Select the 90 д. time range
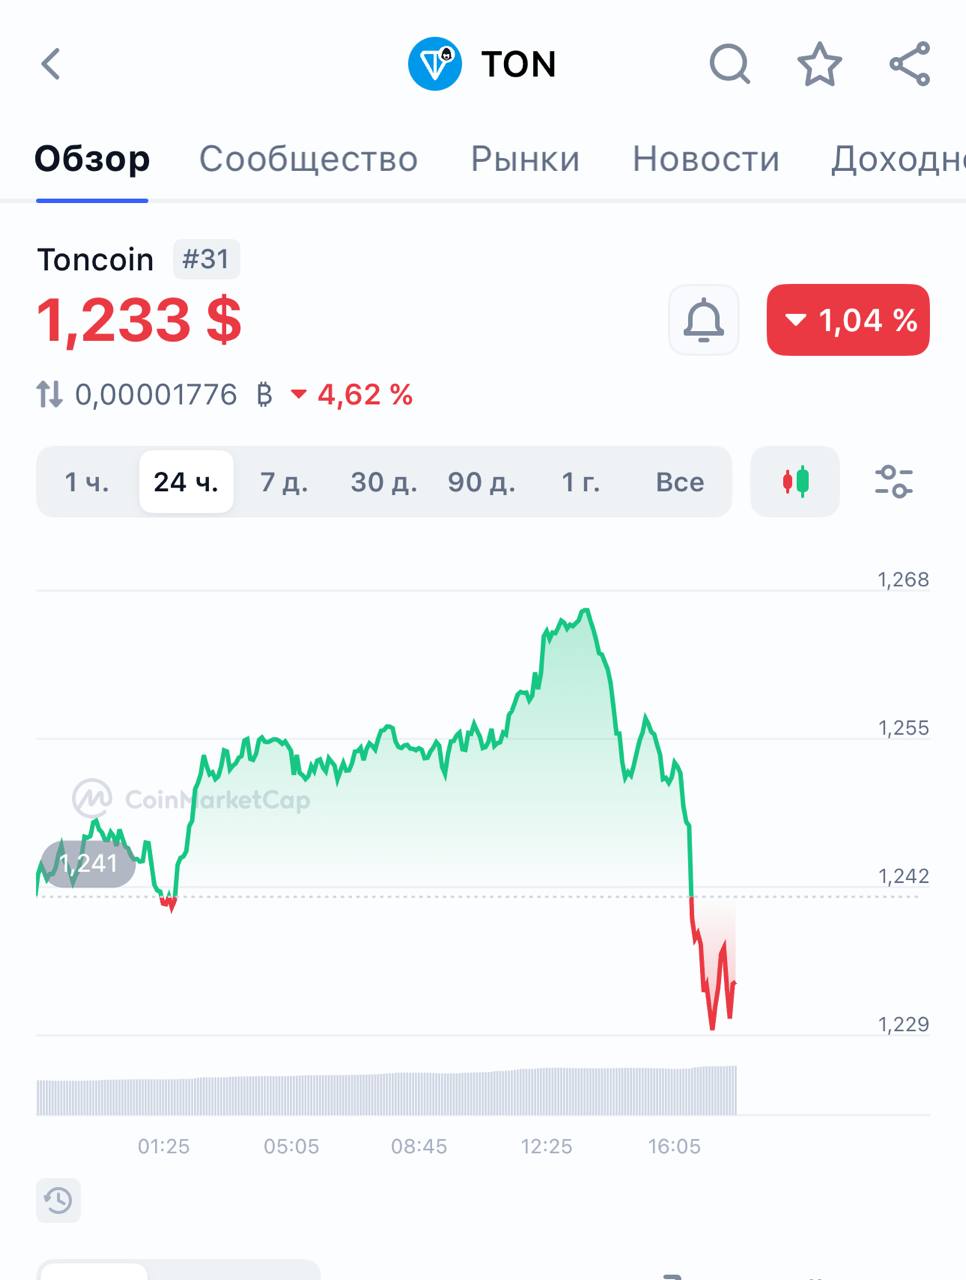 (481, 482)
